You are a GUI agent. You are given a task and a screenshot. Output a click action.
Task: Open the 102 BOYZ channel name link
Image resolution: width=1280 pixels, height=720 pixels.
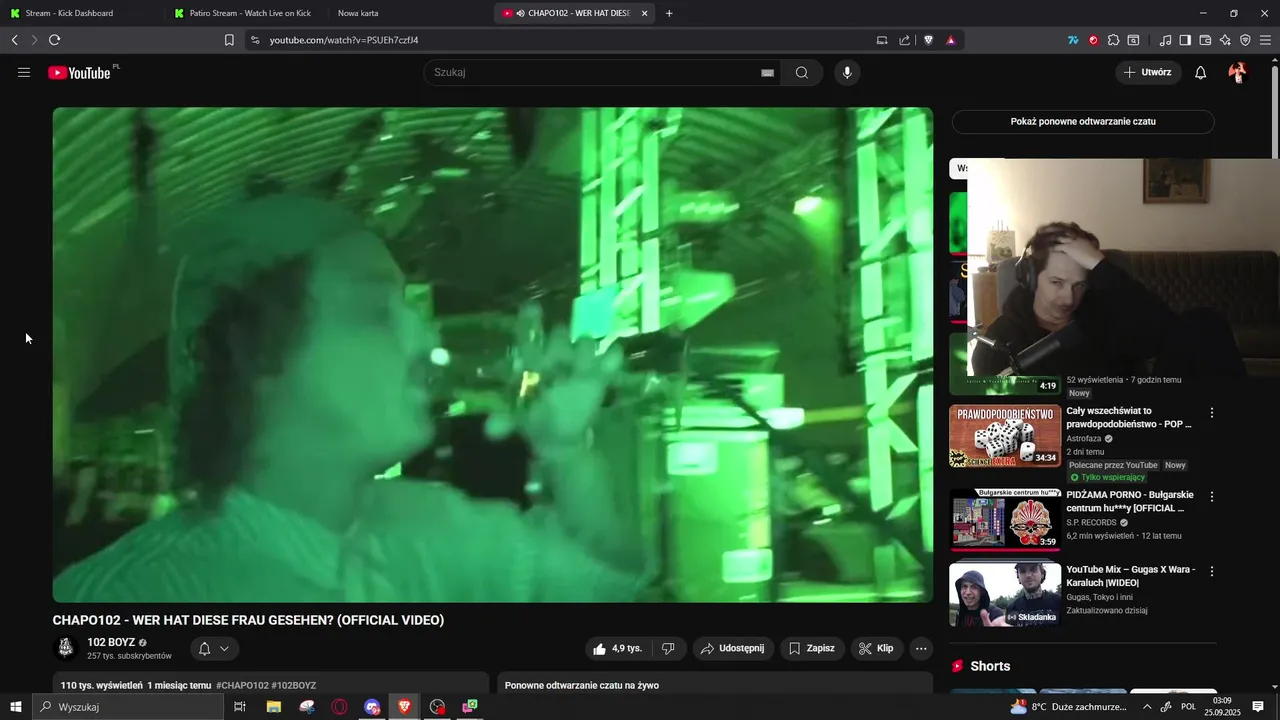[111, 643]
